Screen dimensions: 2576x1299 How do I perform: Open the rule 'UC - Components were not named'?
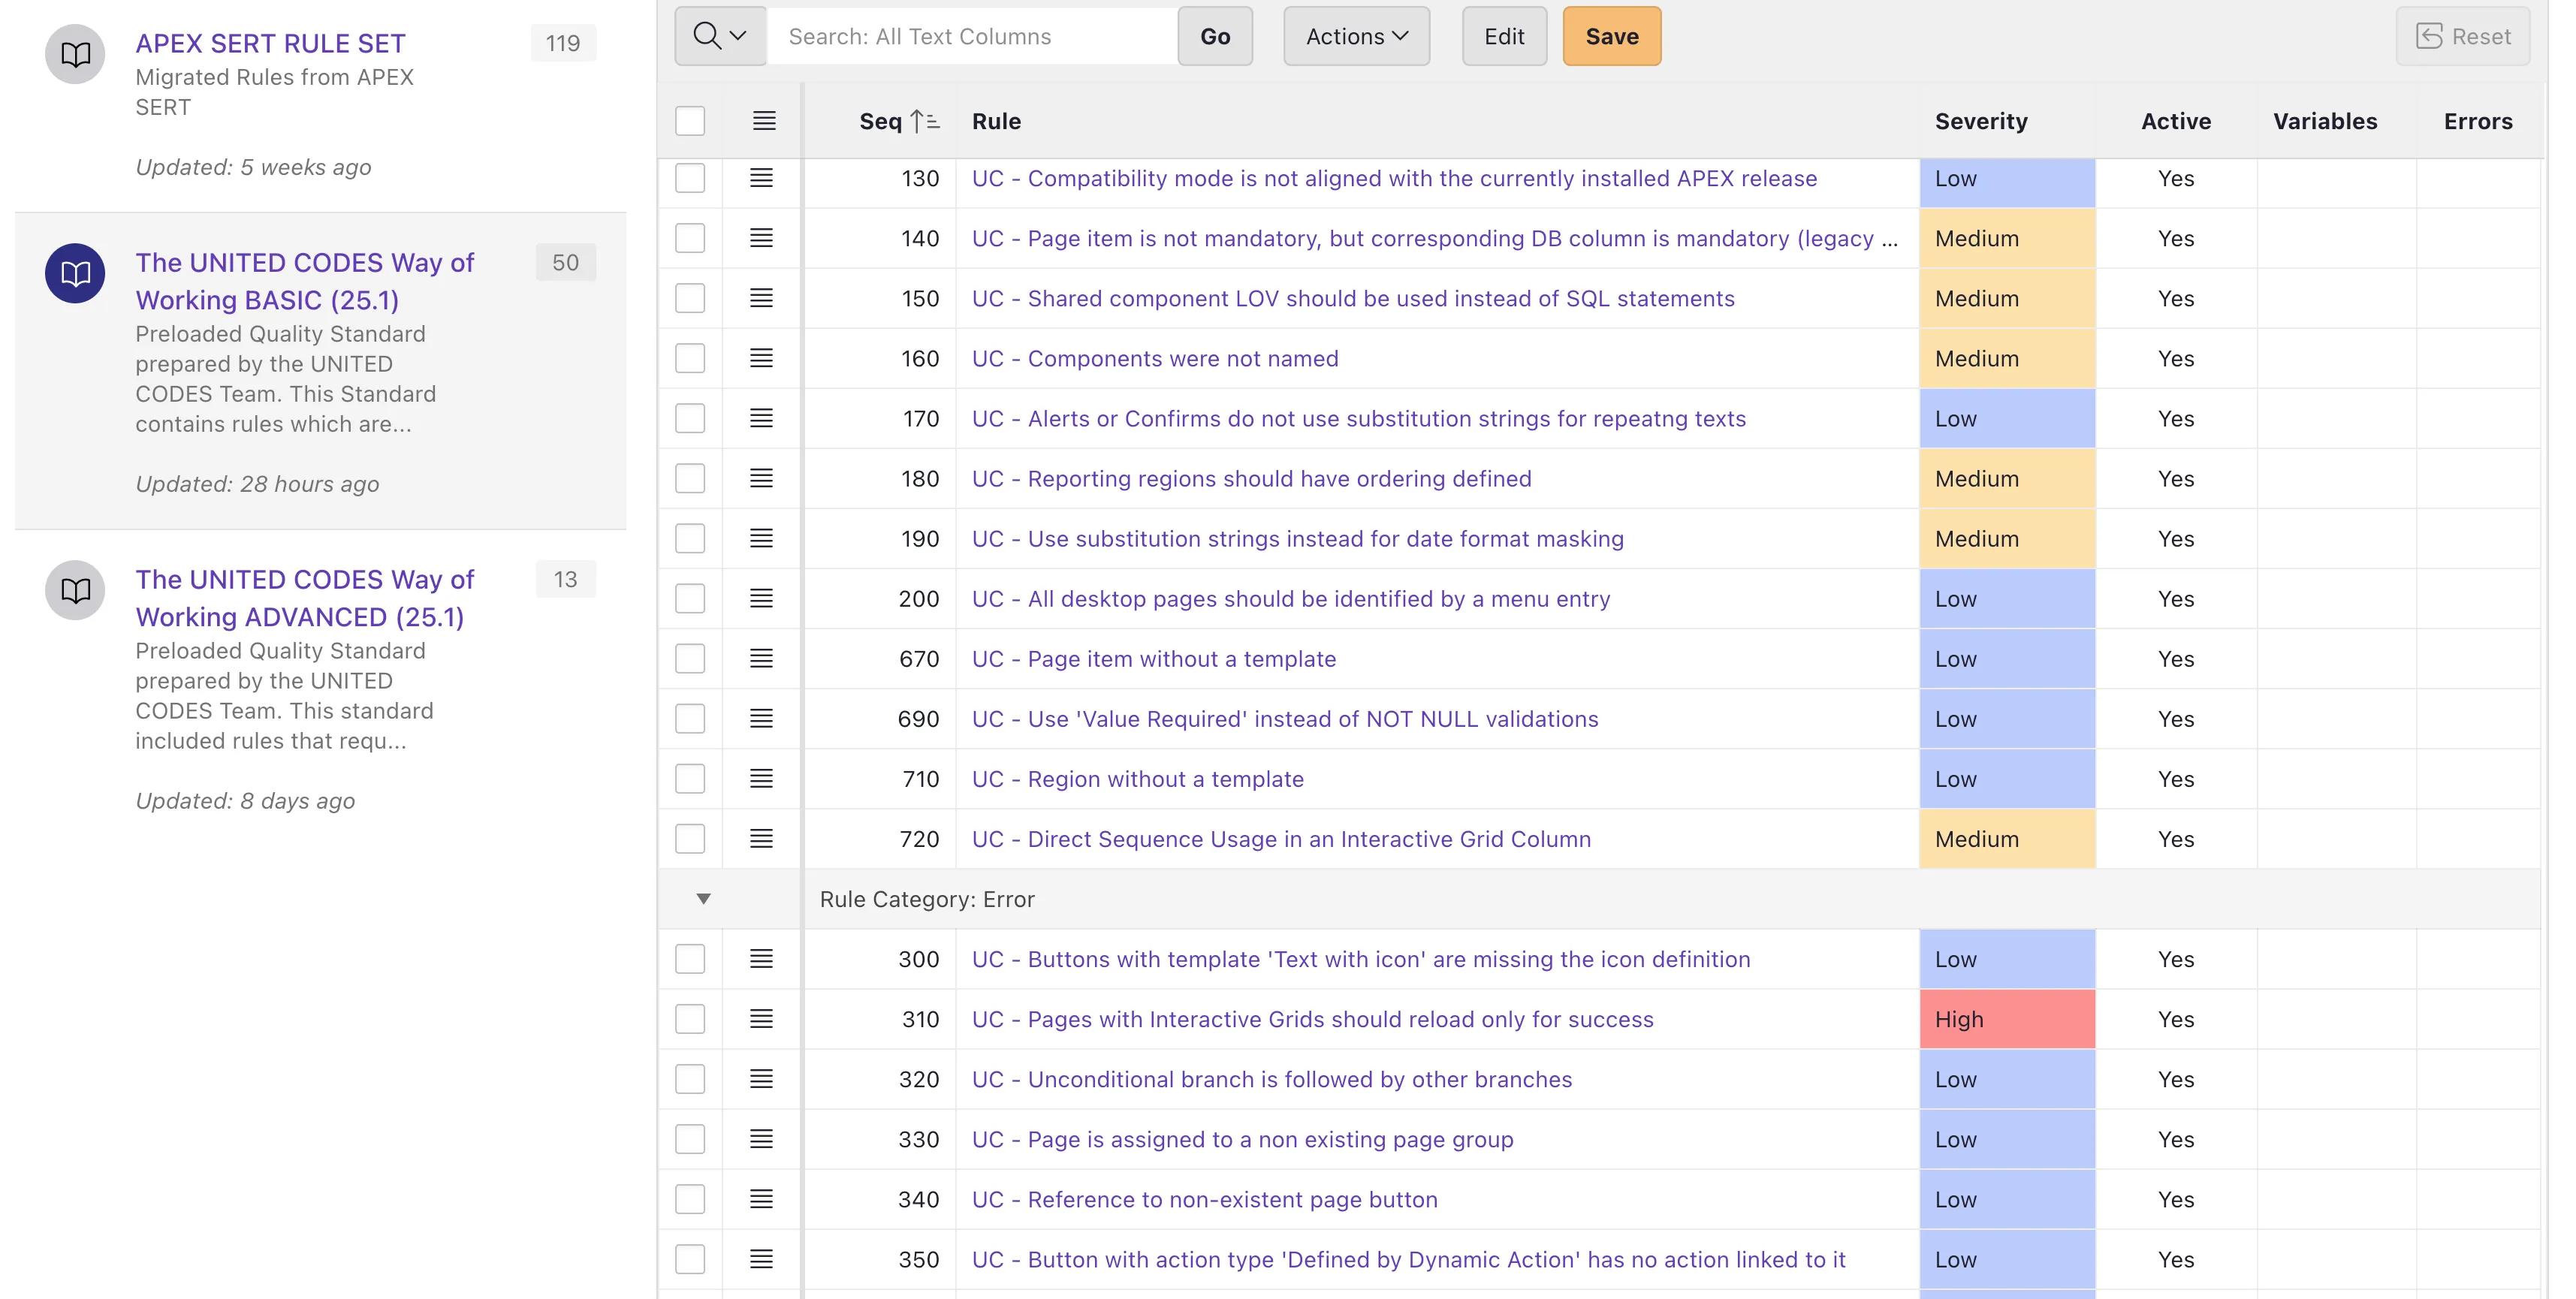point(1154,359)
